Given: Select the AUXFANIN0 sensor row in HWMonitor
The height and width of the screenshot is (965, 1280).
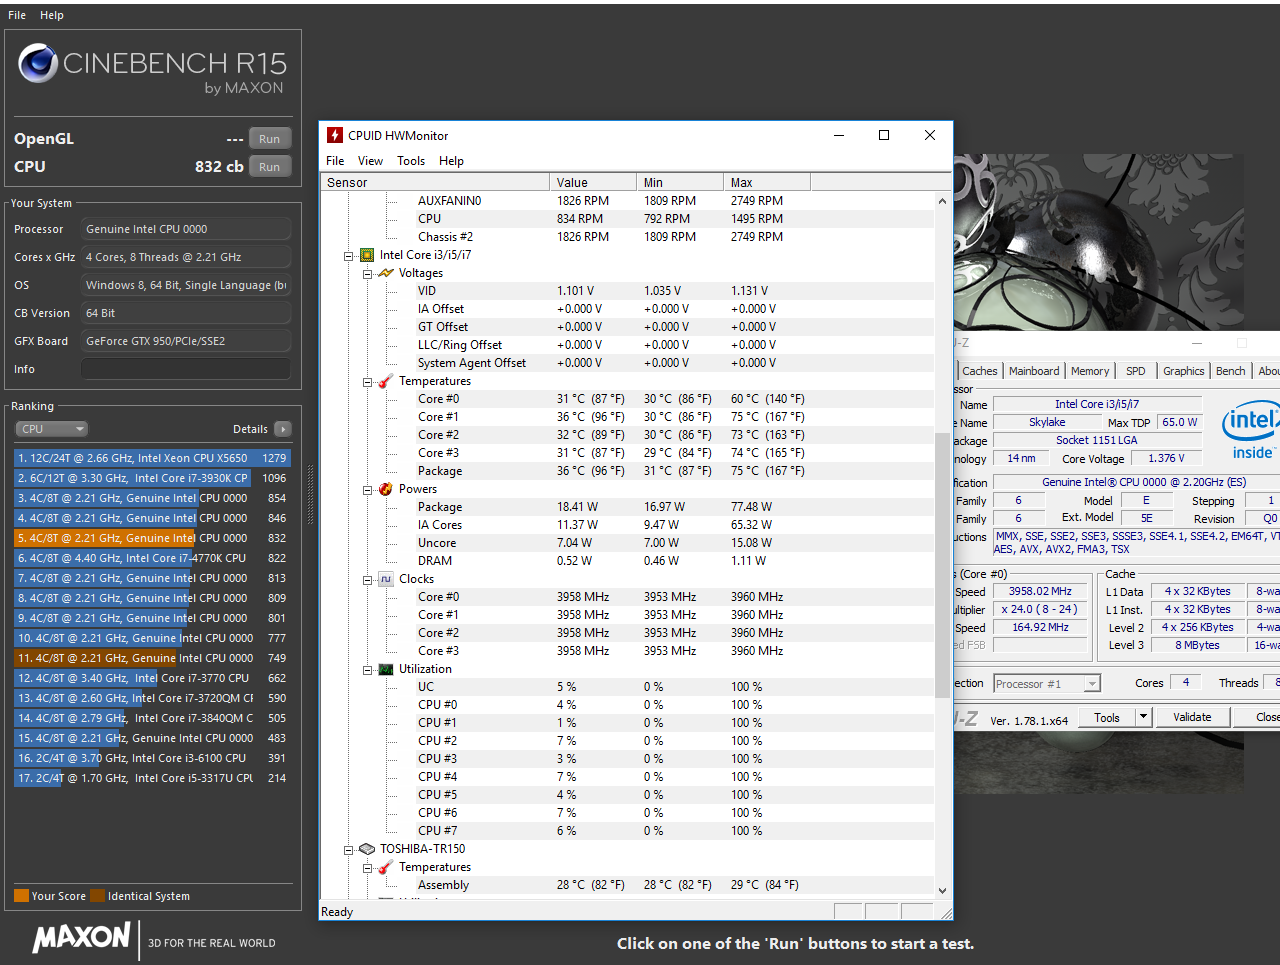Looking at the screenshot, I should pyautogui.click(x=628, y=201).
